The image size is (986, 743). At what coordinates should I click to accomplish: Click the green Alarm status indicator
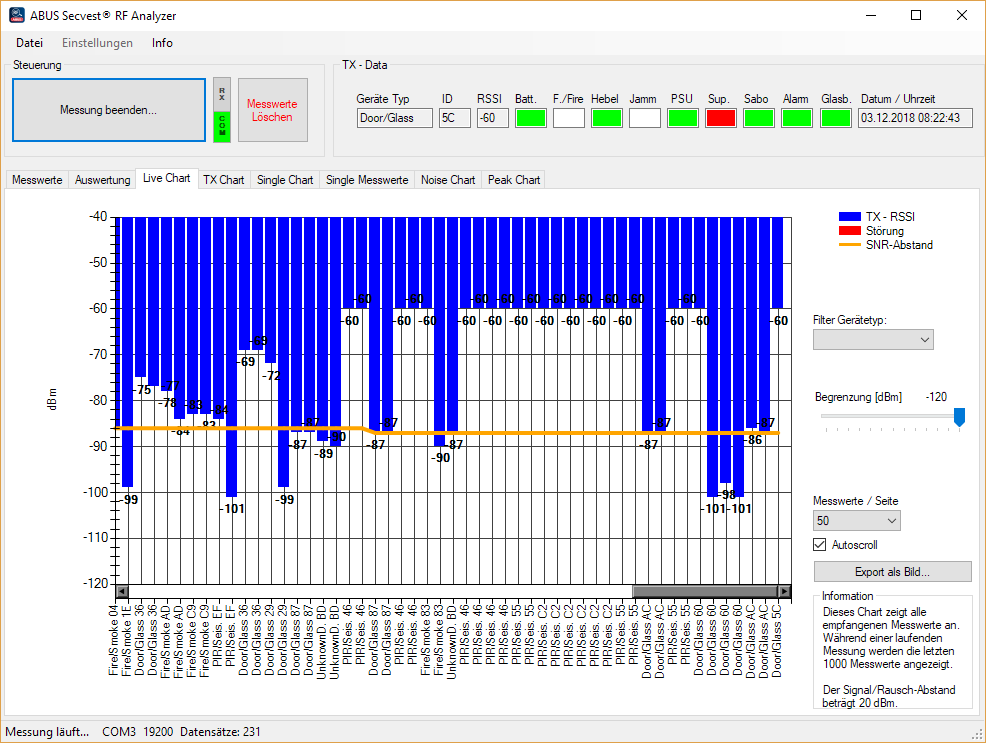(x=797, y=118)
